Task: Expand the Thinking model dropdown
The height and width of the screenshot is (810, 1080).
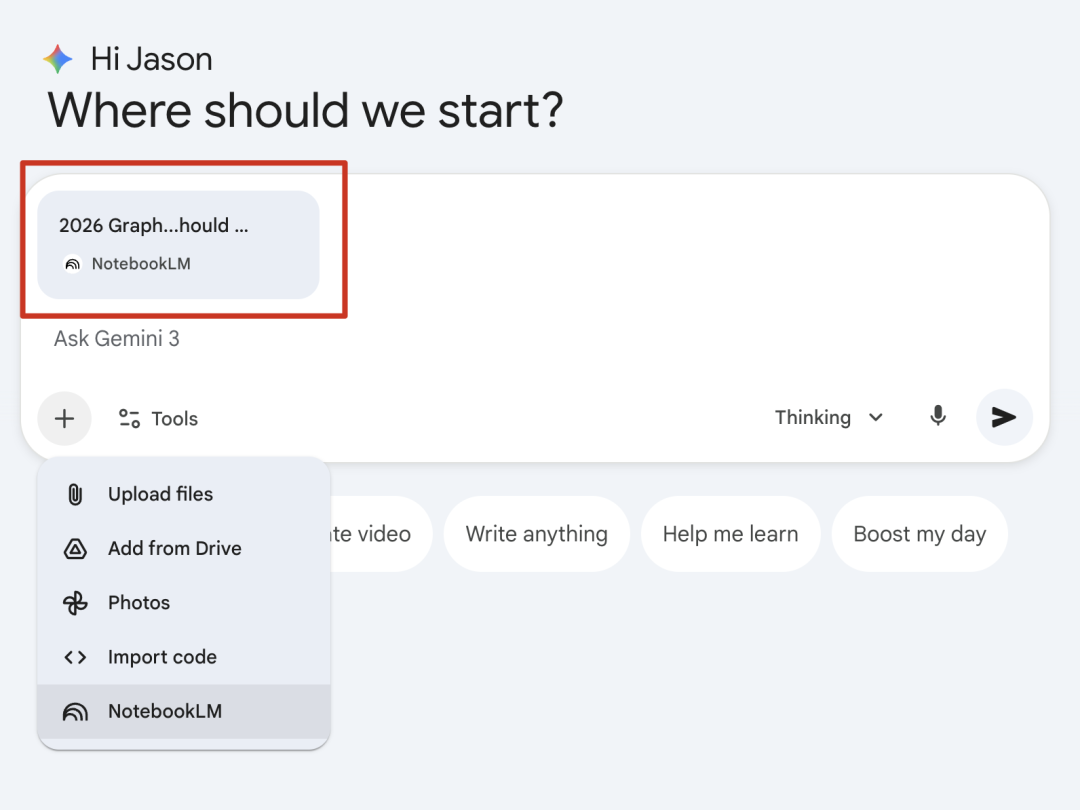Action: [828, 417]
